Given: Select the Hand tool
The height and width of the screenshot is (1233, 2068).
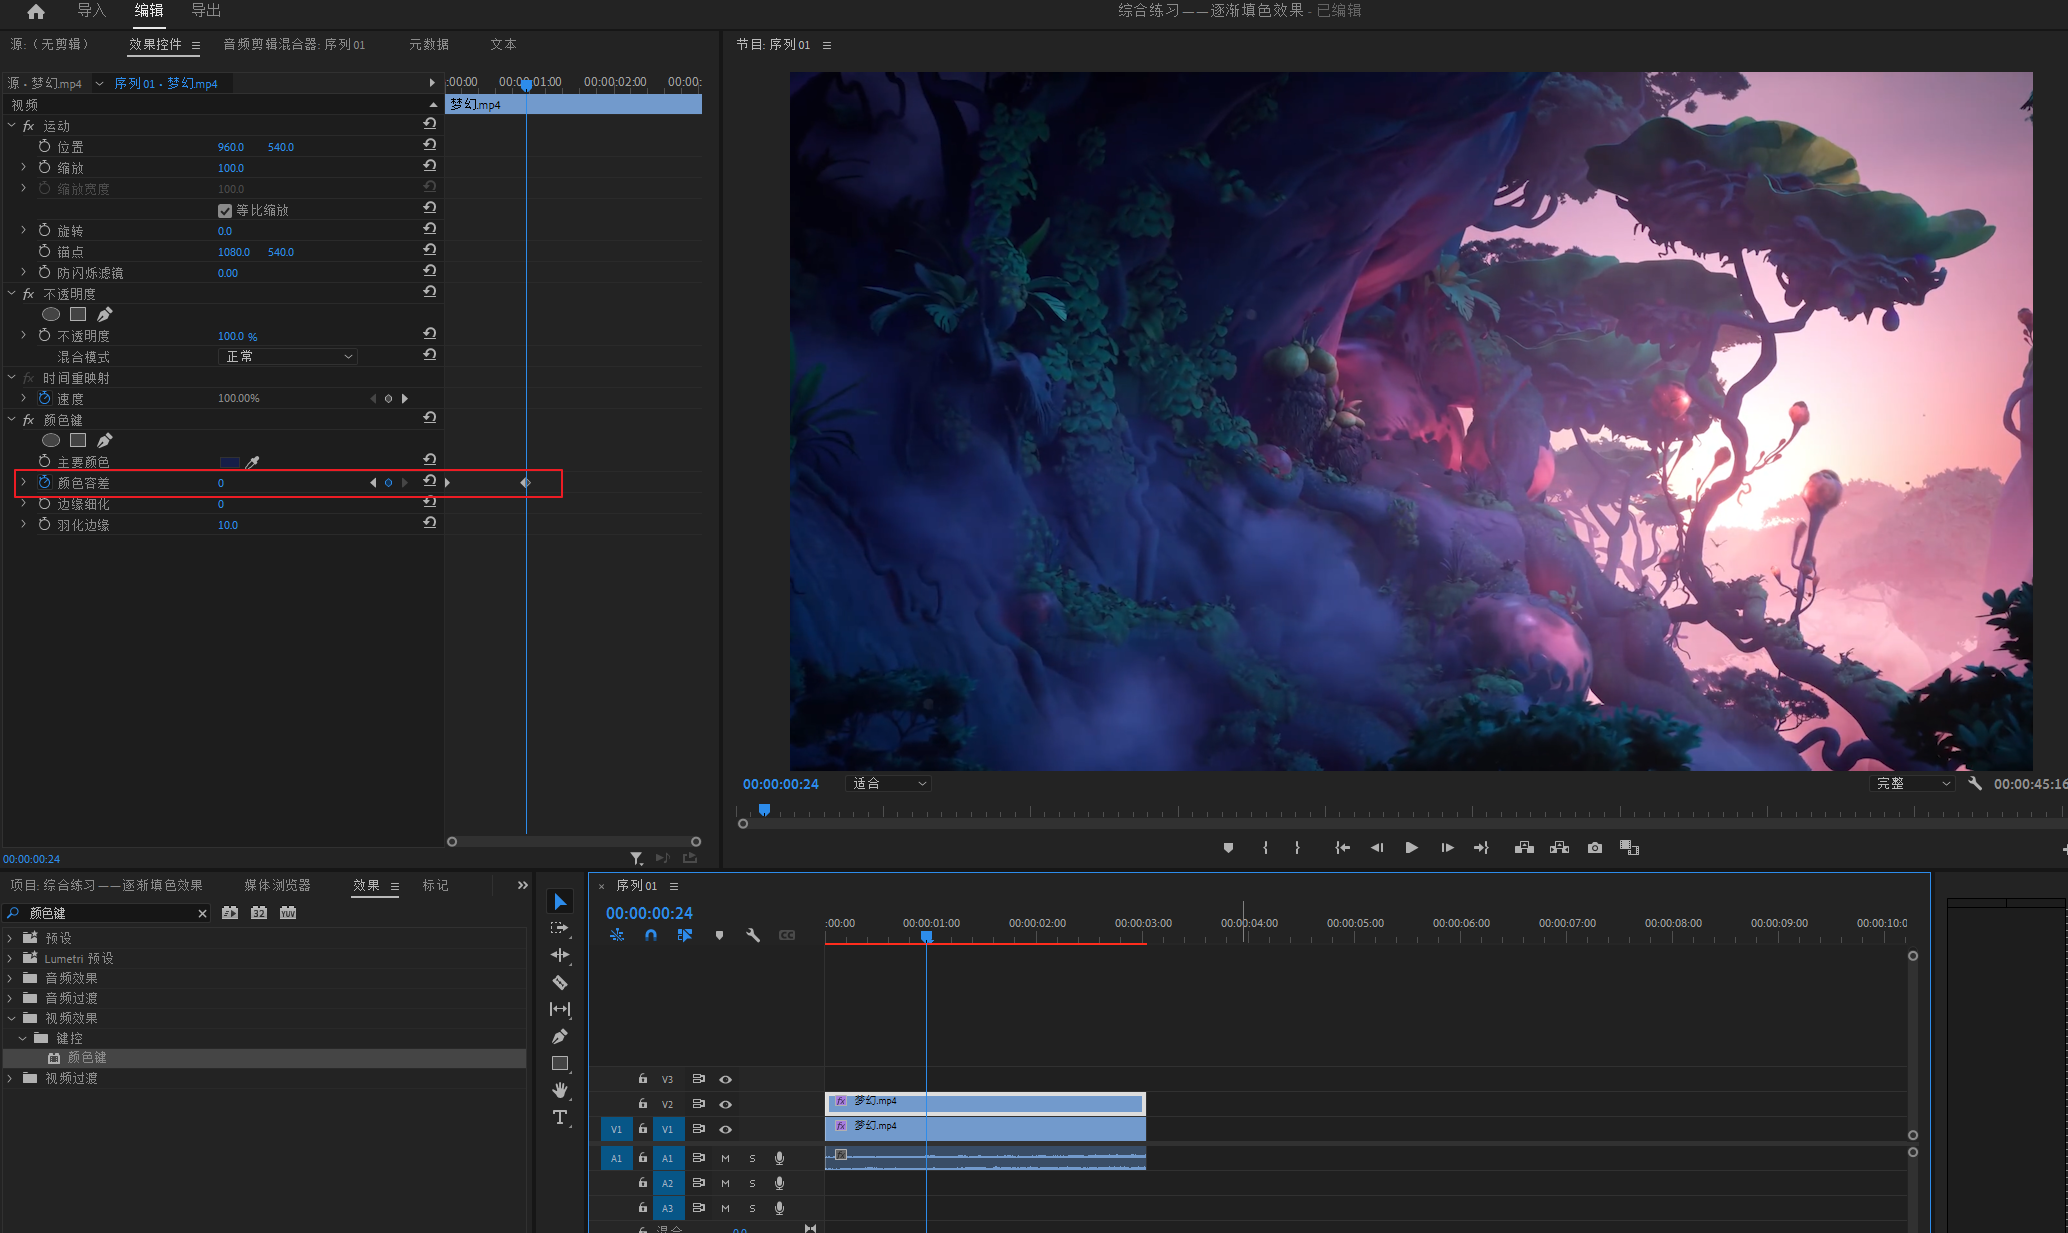Looking at the screenshot, I should pos(560,1090).
